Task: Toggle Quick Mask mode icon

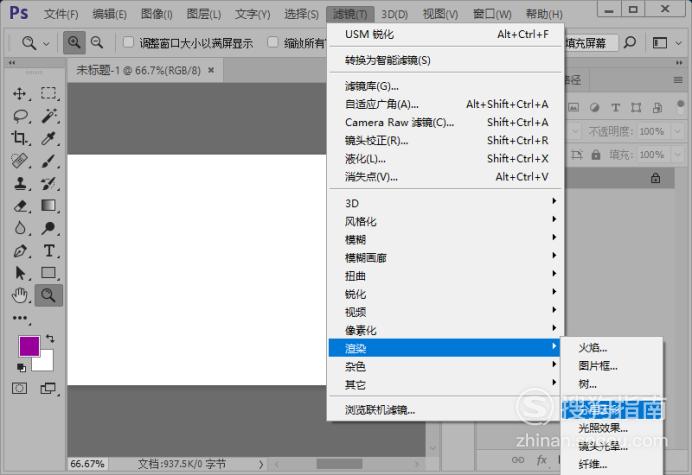Action: (19, 388)
